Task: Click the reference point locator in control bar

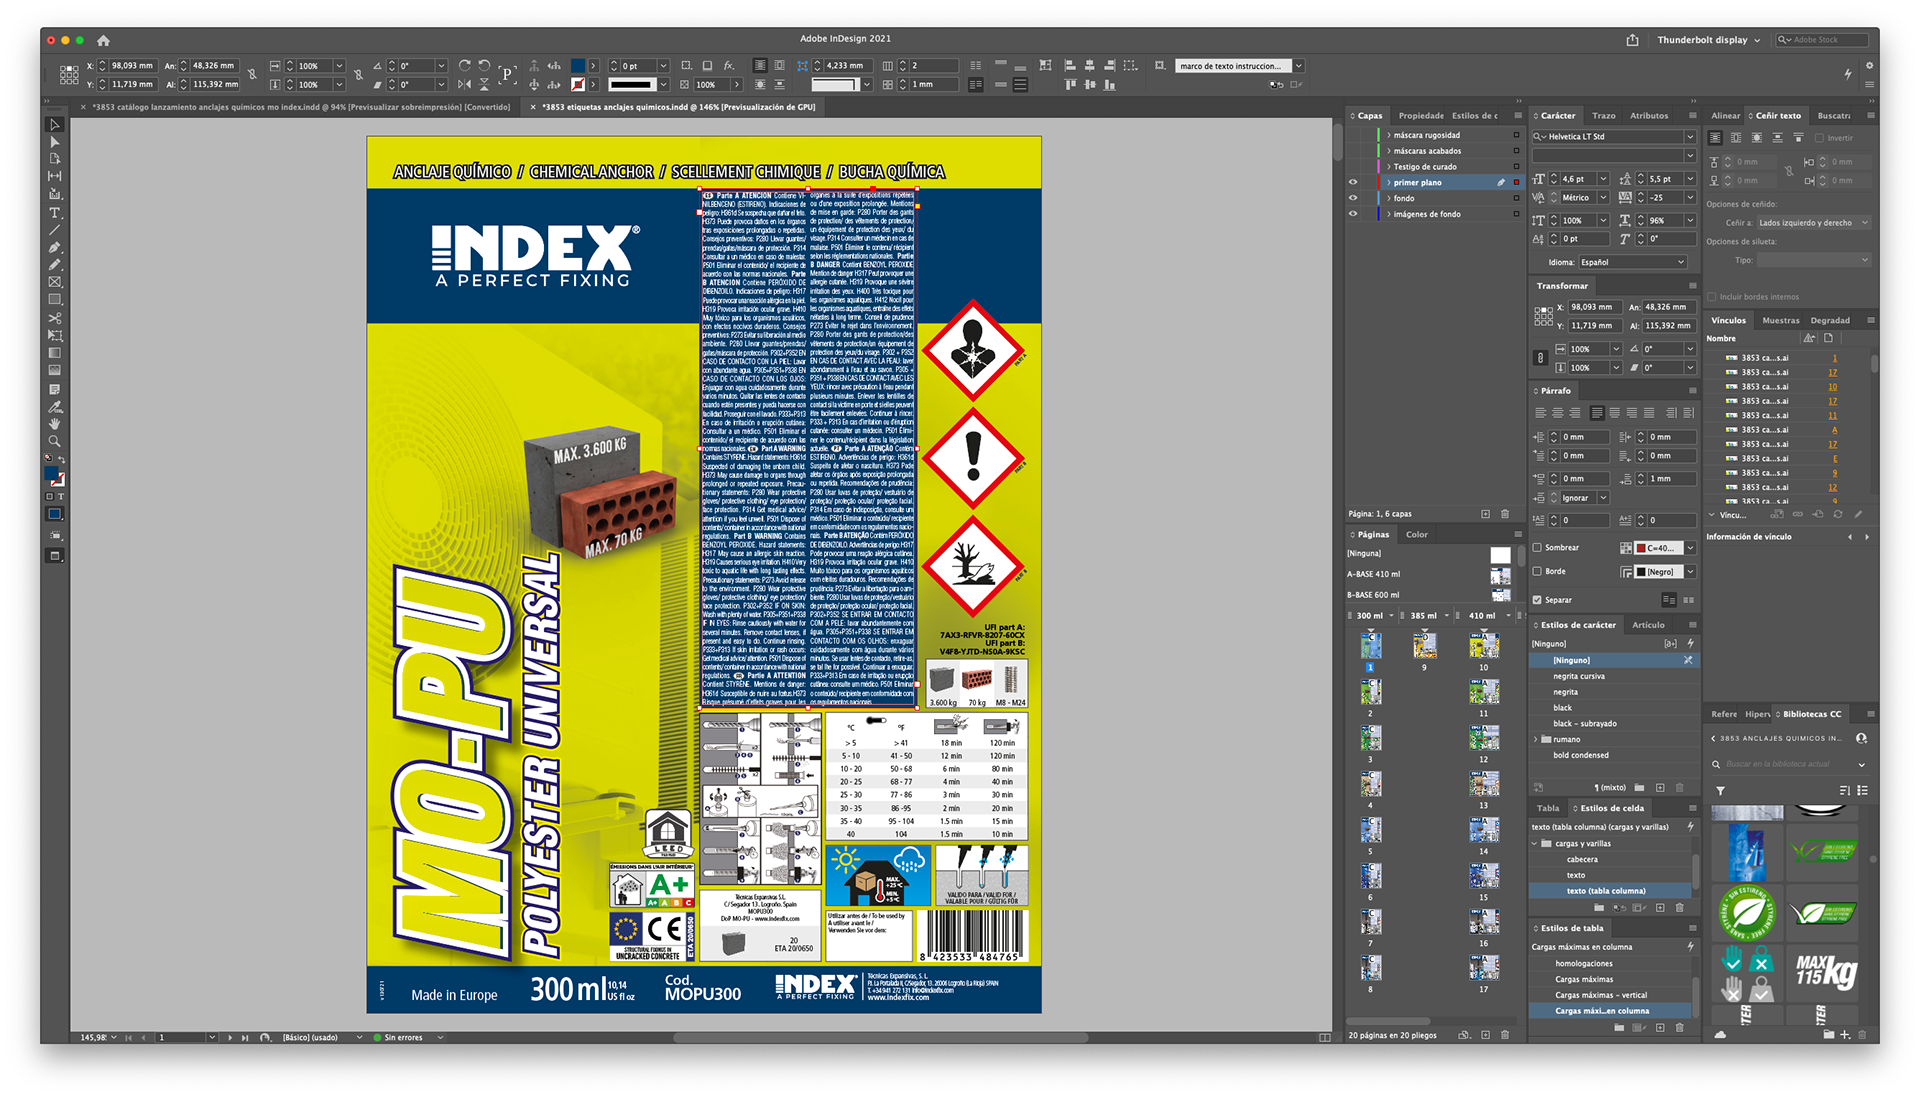Action: [69, 75]
